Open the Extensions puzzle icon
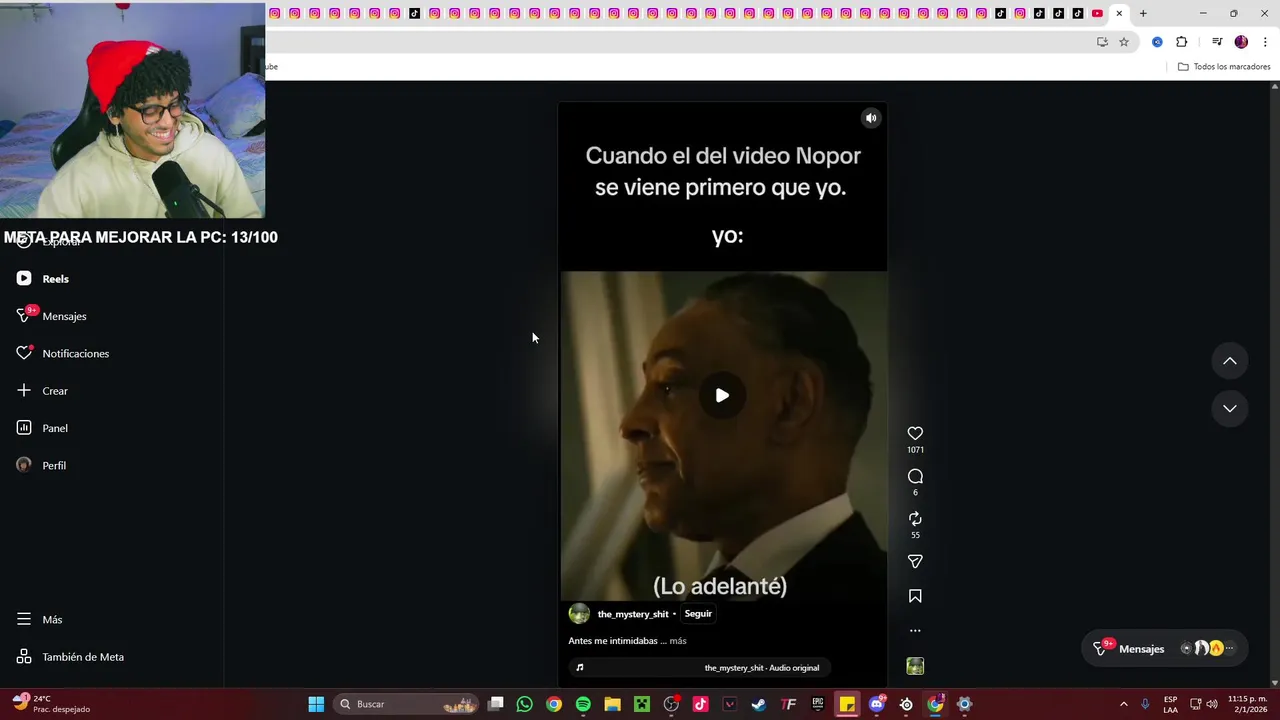Image resolution: width=1280 pixels, height=720 pixels. coord(1181,42)
